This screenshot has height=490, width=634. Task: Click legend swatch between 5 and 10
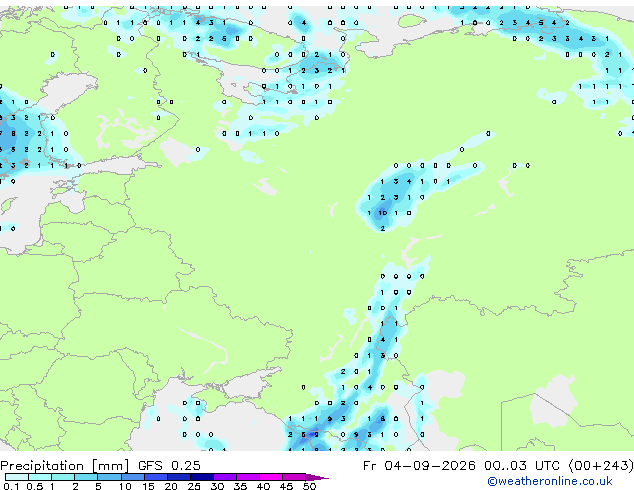click(109, 477)
